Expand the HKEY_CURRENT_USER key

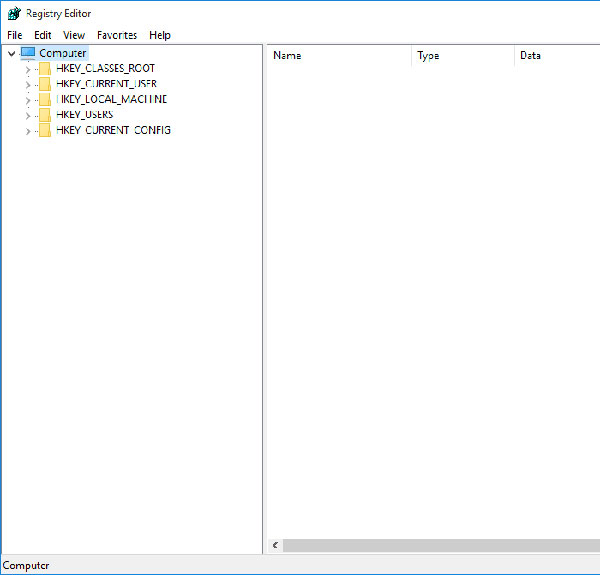(x=28, y=85)
